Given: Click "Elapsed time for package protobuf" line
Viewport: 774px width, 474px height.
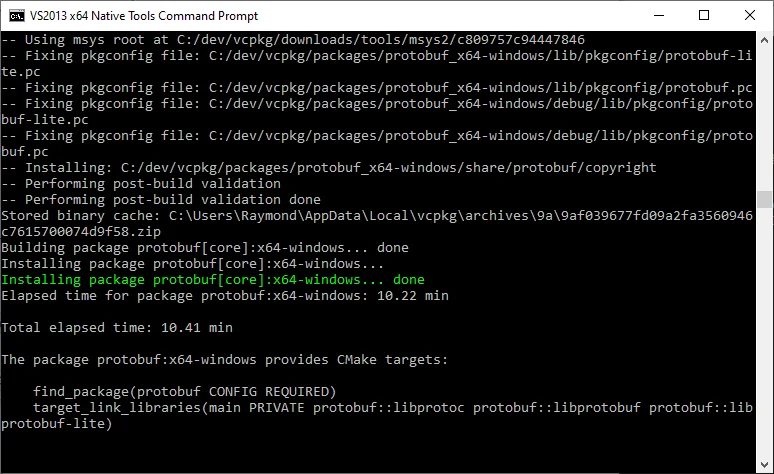Looking at the screenshot, I should pyautogui.click(x=225, y=296).
